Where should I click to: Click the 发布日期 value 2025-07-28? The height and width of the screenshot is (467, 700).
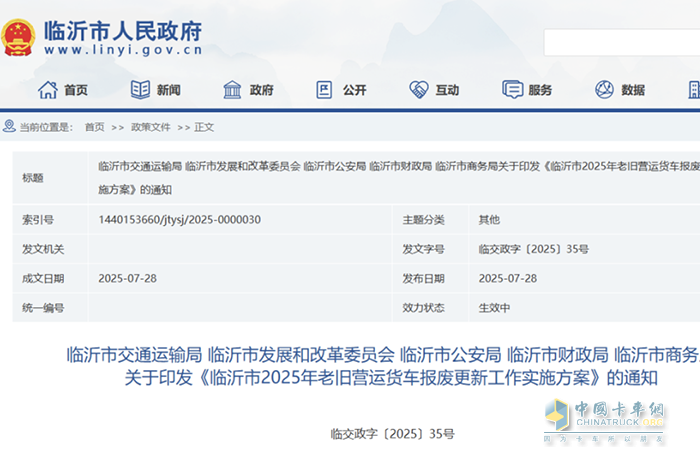[508, 279]
